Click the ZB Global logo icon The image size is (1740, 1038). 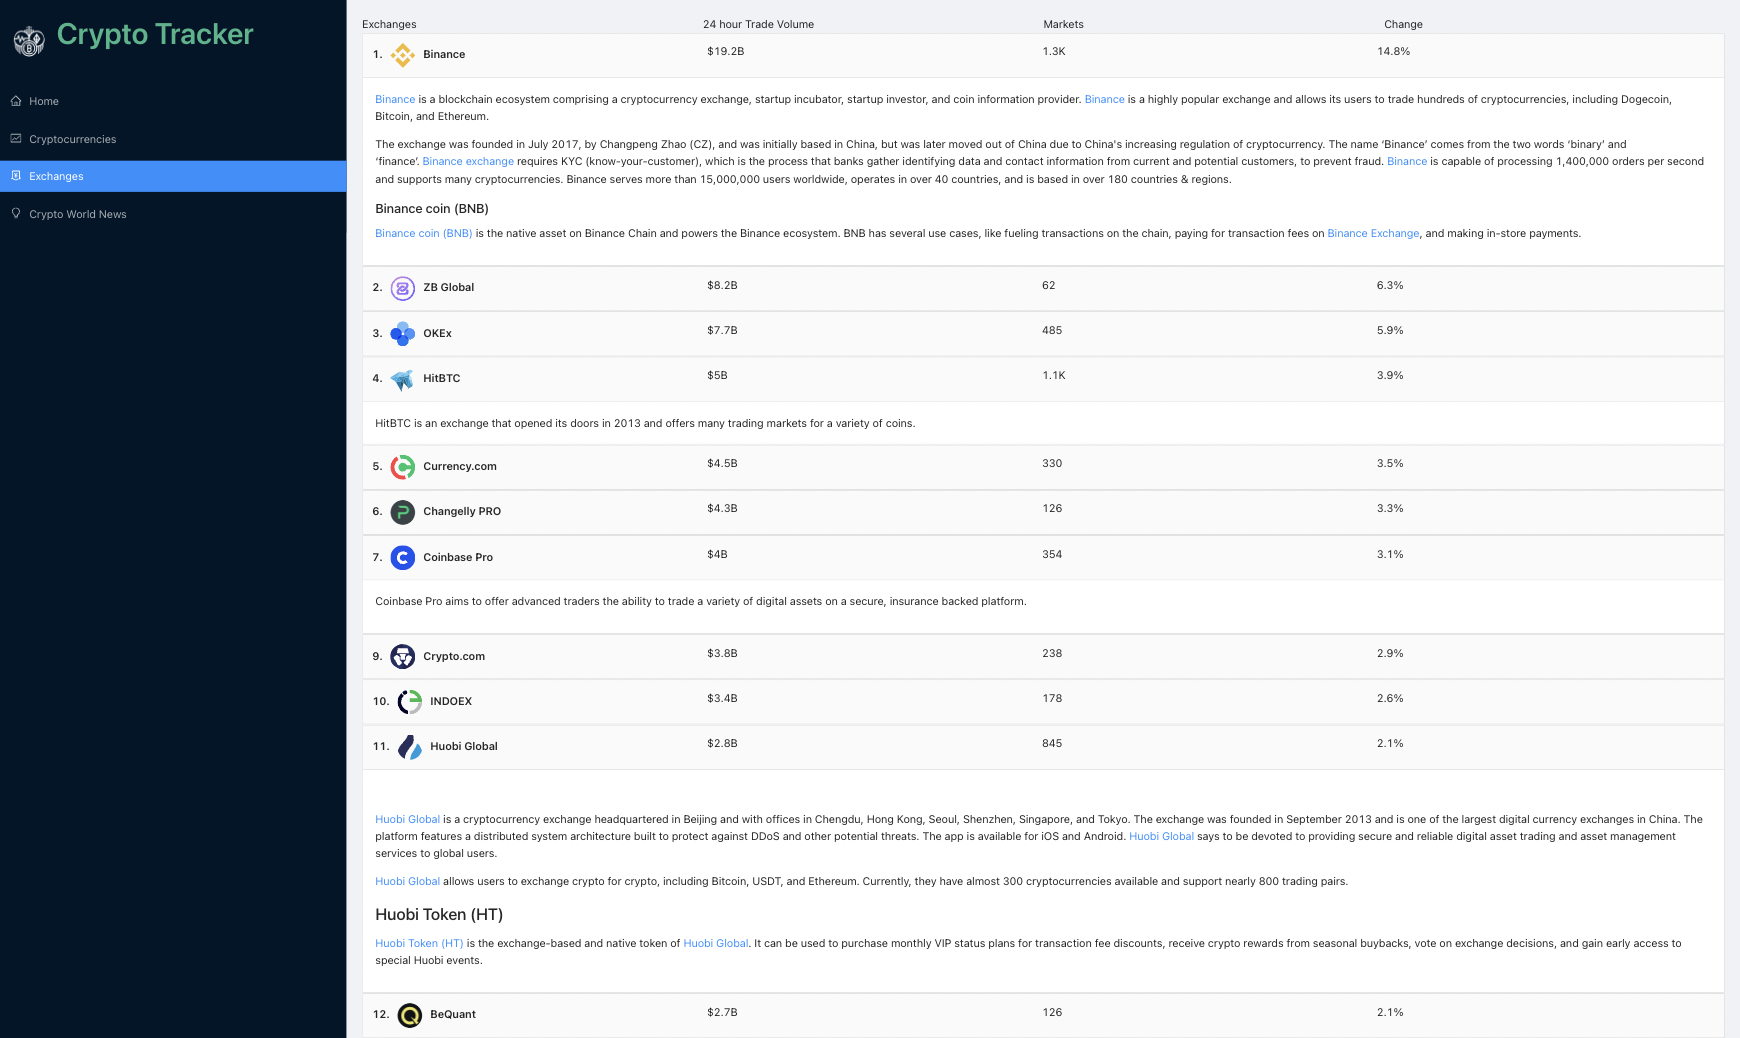402,288
